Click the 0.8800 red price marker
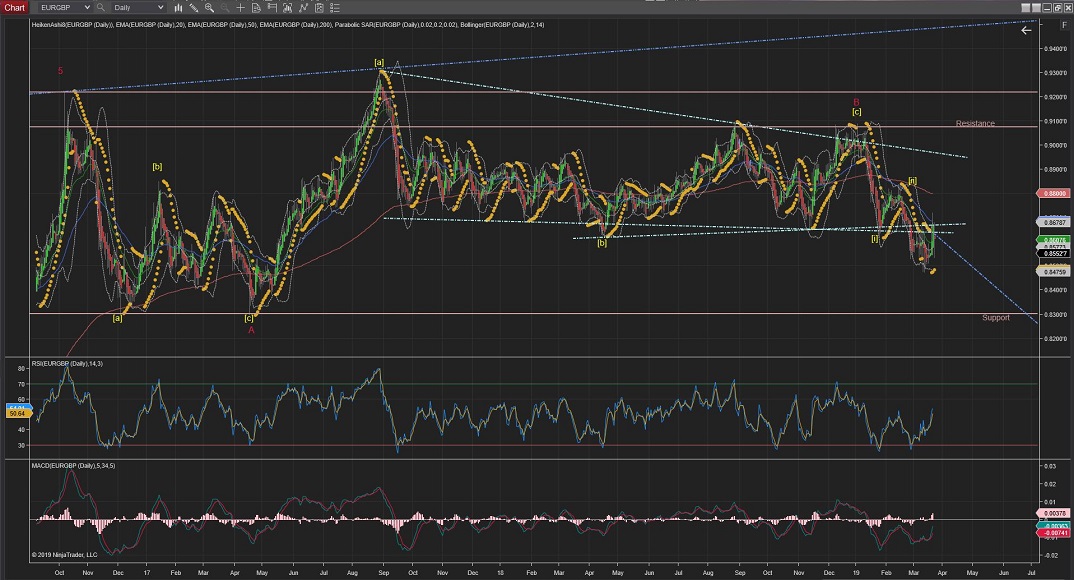This screenshot has height=580, width=1074. pos(1055,194)
